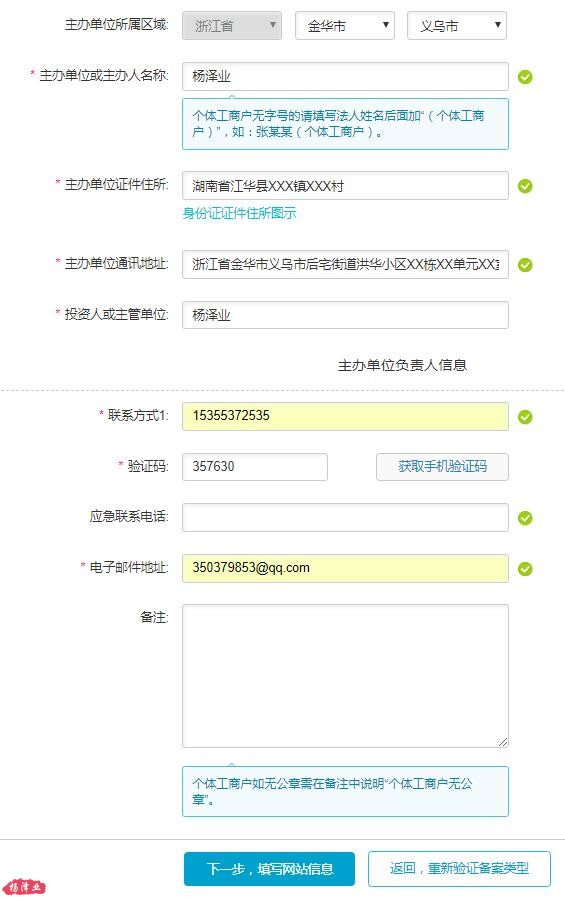The height and width of the screenshot is (897, 565).
Task: Click green checkmark beside 联系方式1 field
Action: pyautogui.click(x=525, y=417)
